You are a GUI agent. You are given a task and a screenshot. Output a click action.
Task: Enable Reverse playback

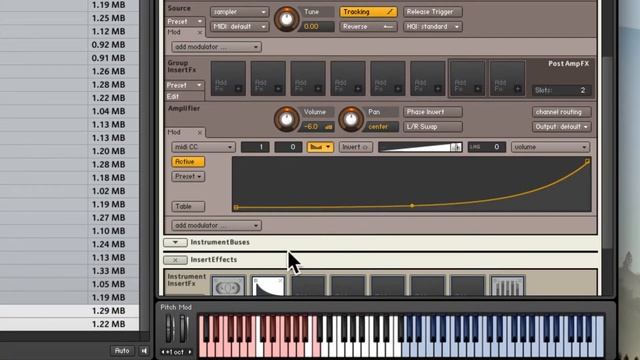368,27
